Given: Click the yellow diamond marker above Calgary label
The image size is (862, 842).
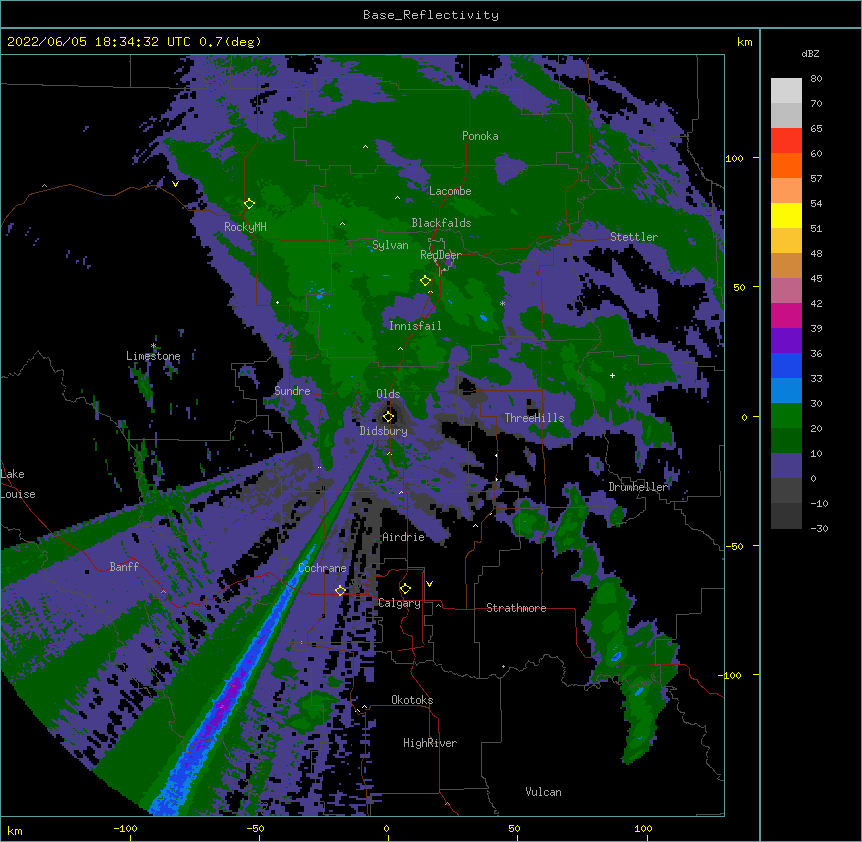Looking at the screenshot, I should pyautogui.click(x=405, y=589).
